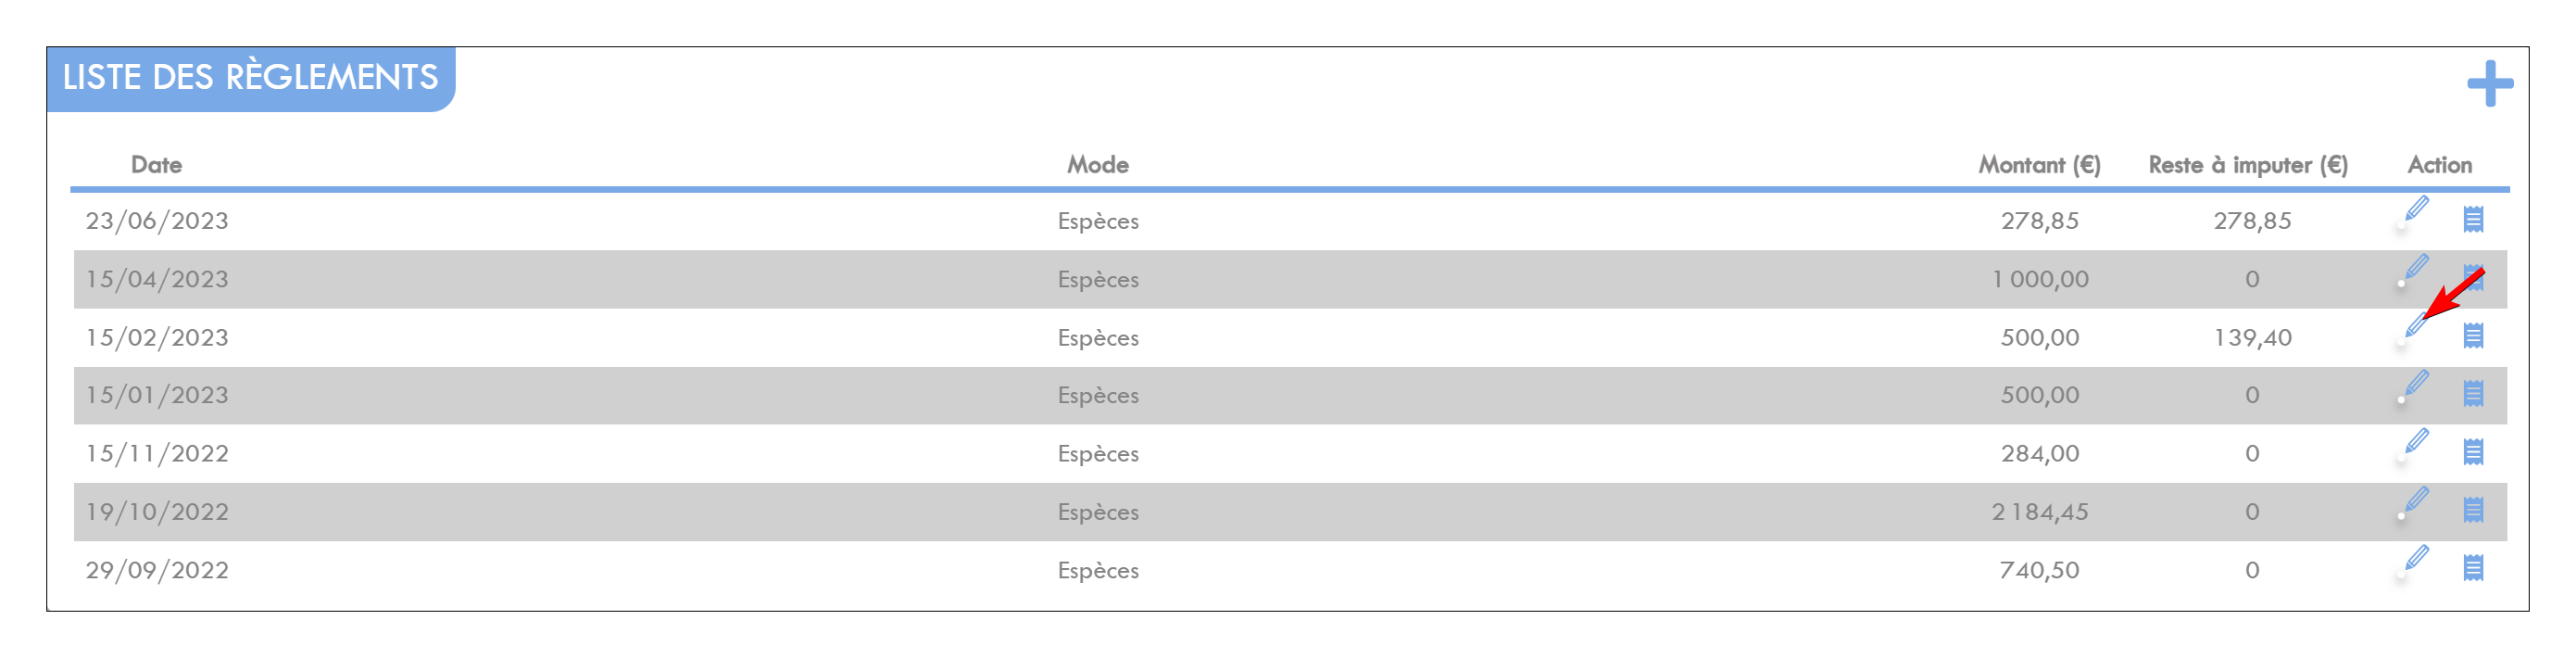Select the row dated 19/10/2022
Screen dimensions: 2576x658
[1290, 512]
